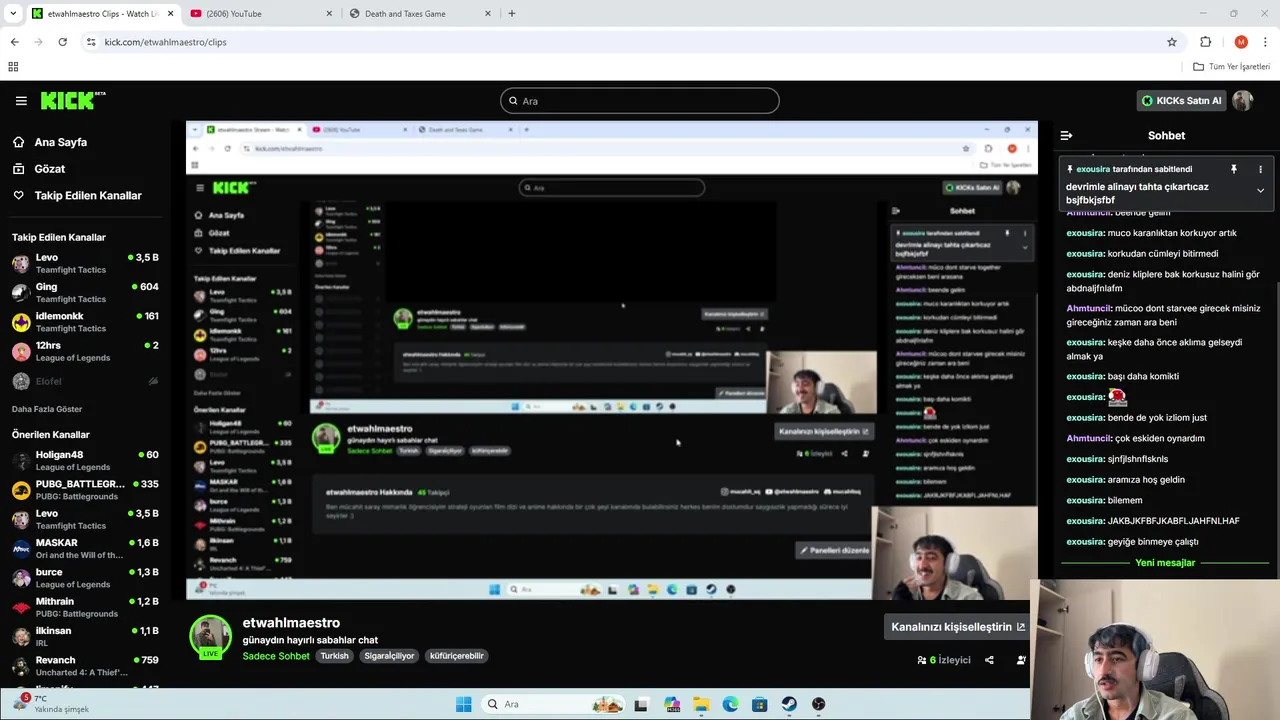This screenshot has height=720, width=1280.
Task: Focus the Kick Ara search field
Action: click(639, 101)
